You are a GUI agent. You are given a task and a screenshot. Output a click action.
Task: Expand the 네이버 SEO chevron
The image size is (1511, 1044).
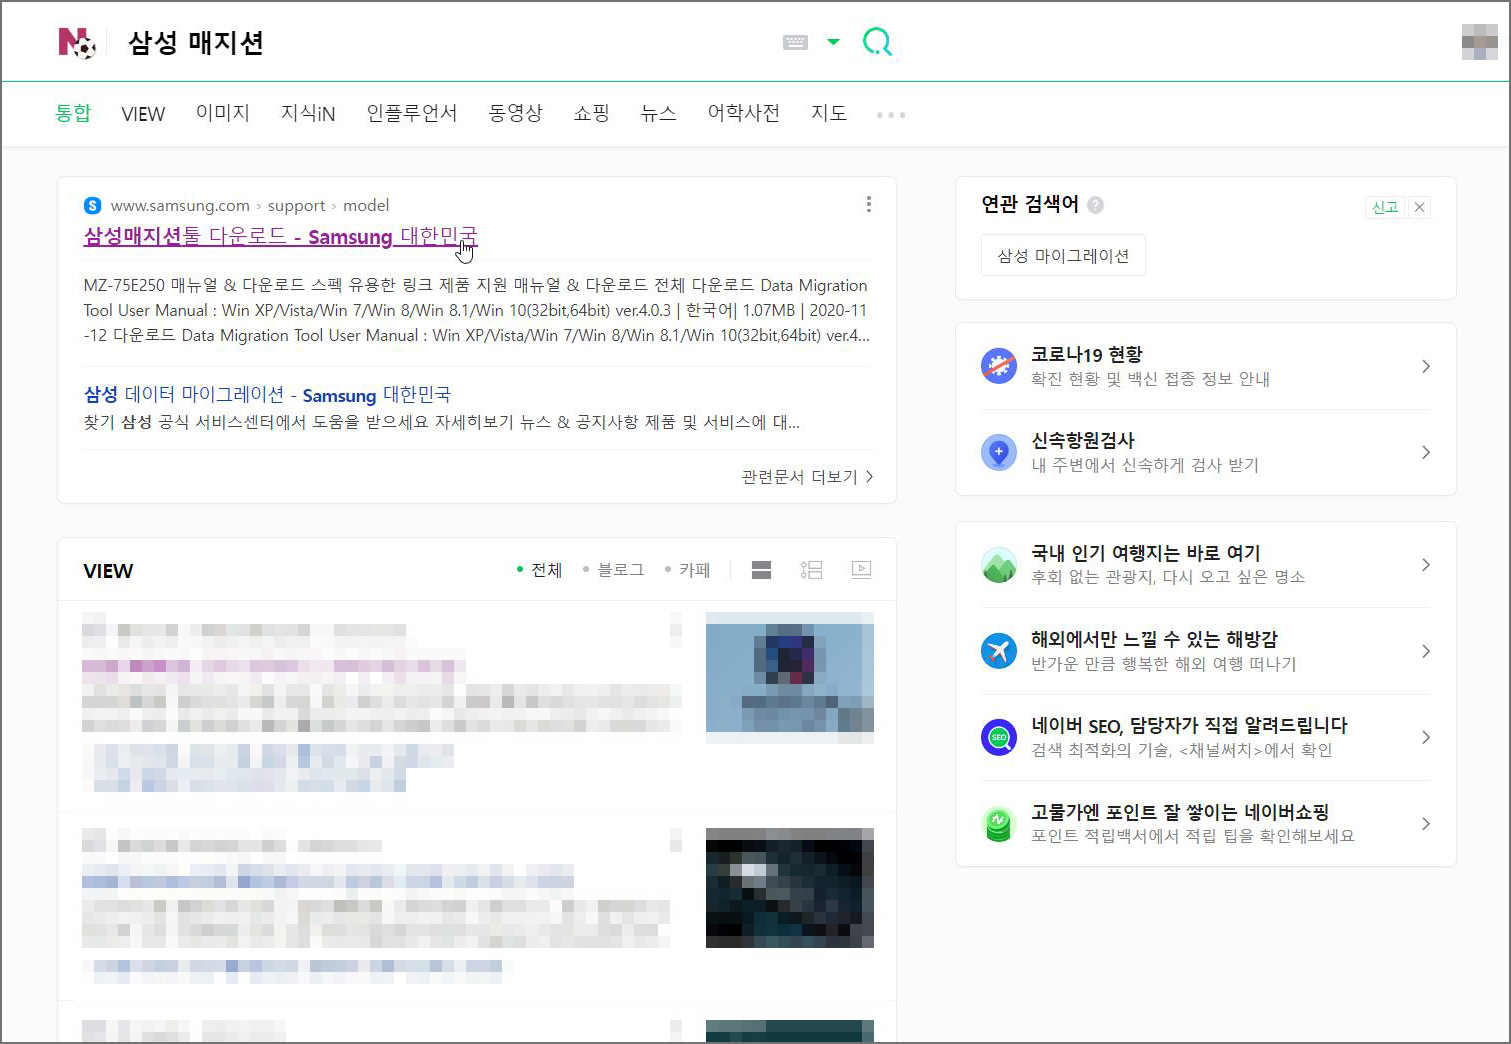(x=1425, y=737)
